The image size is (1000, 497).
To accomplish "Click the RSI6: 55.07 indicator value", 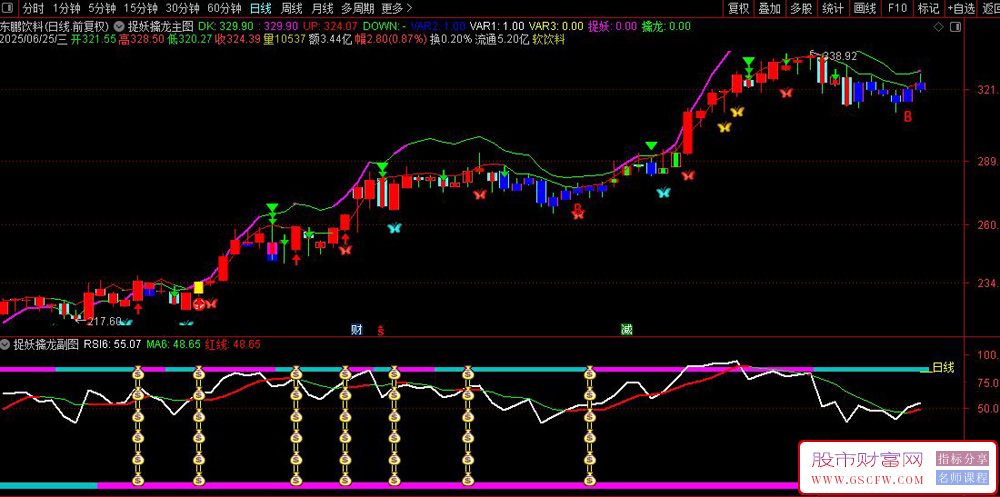I will pos(113,345).
